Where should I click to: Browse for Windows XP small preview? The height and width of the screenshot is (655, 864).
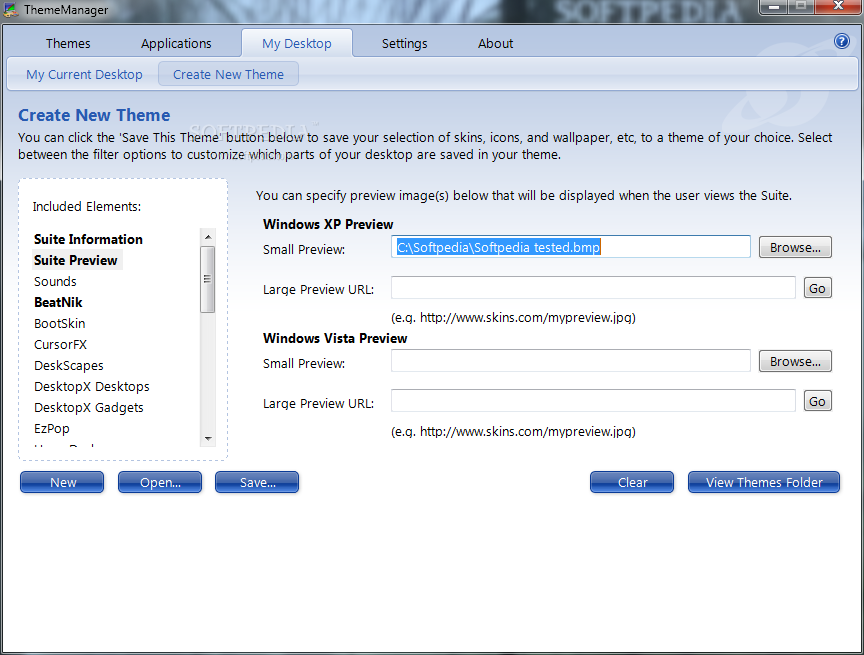point(795,247)
